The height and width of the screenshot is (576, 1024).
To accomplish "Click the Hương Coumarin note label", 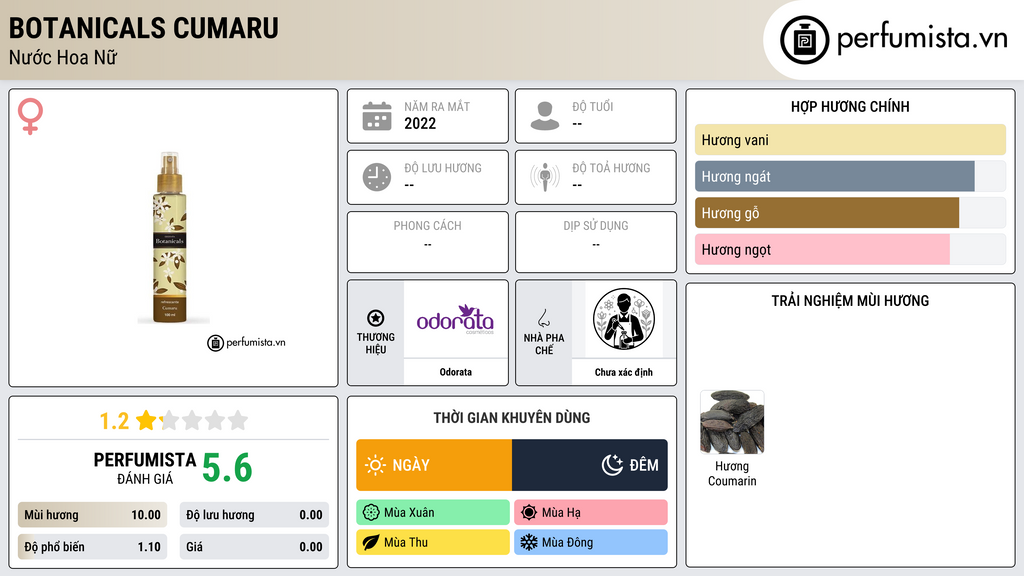I will point(732,473).
